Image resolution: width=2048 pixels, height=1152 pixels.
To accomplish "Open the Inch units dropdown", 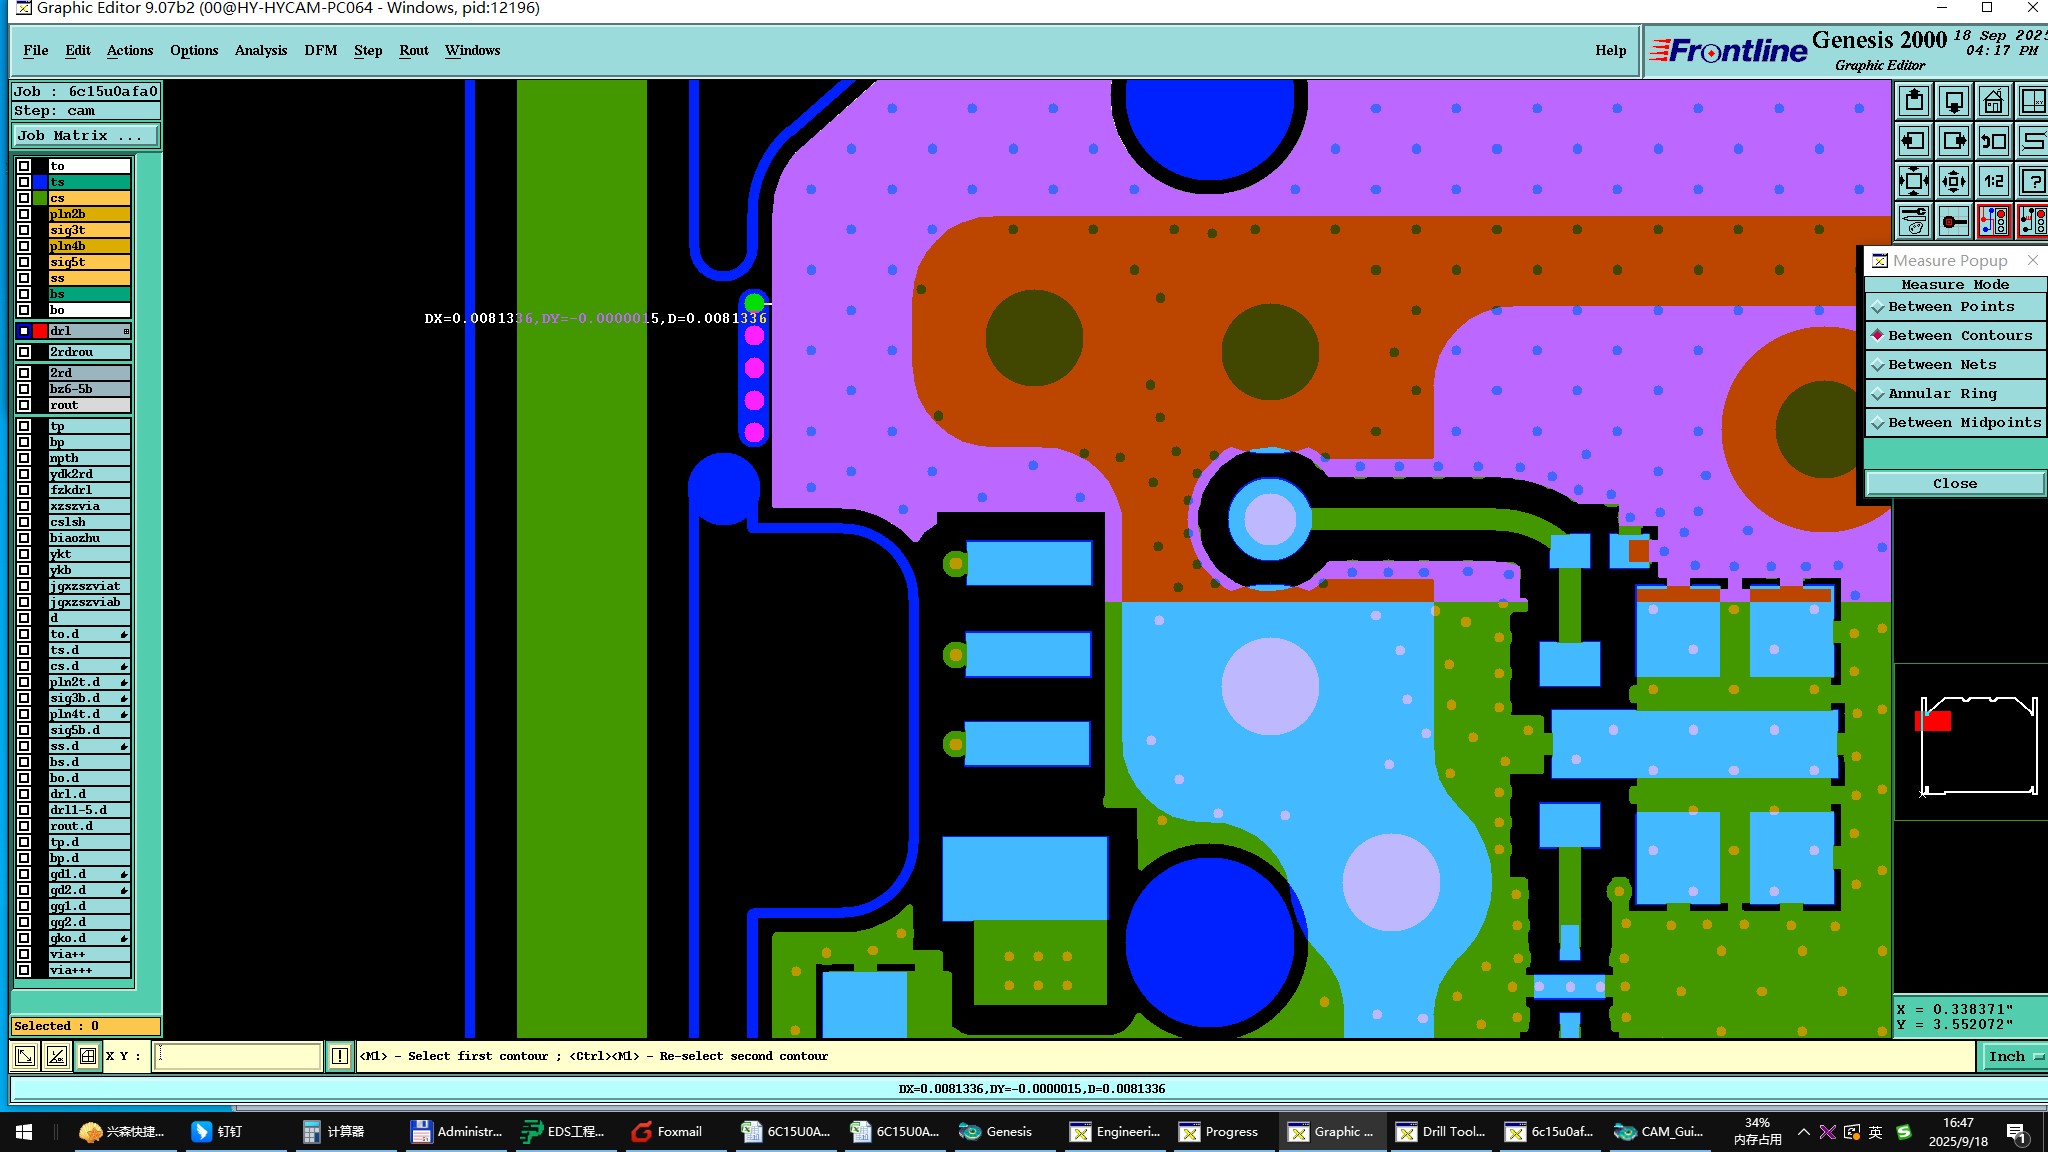I will pyautogui.click(x=2012, y=1056).
